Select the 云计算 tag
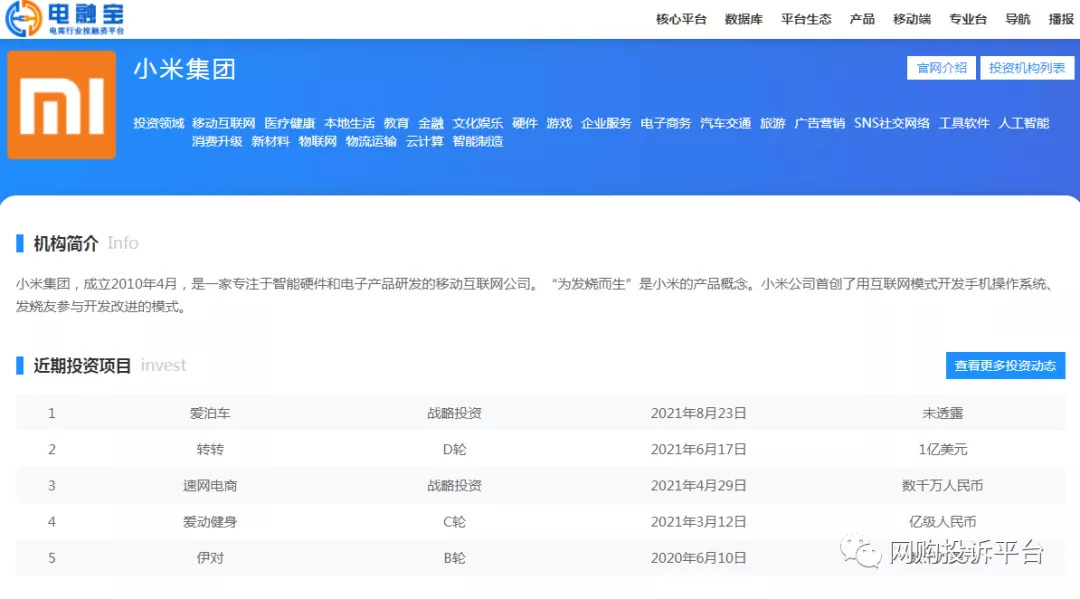 [424, 141]
